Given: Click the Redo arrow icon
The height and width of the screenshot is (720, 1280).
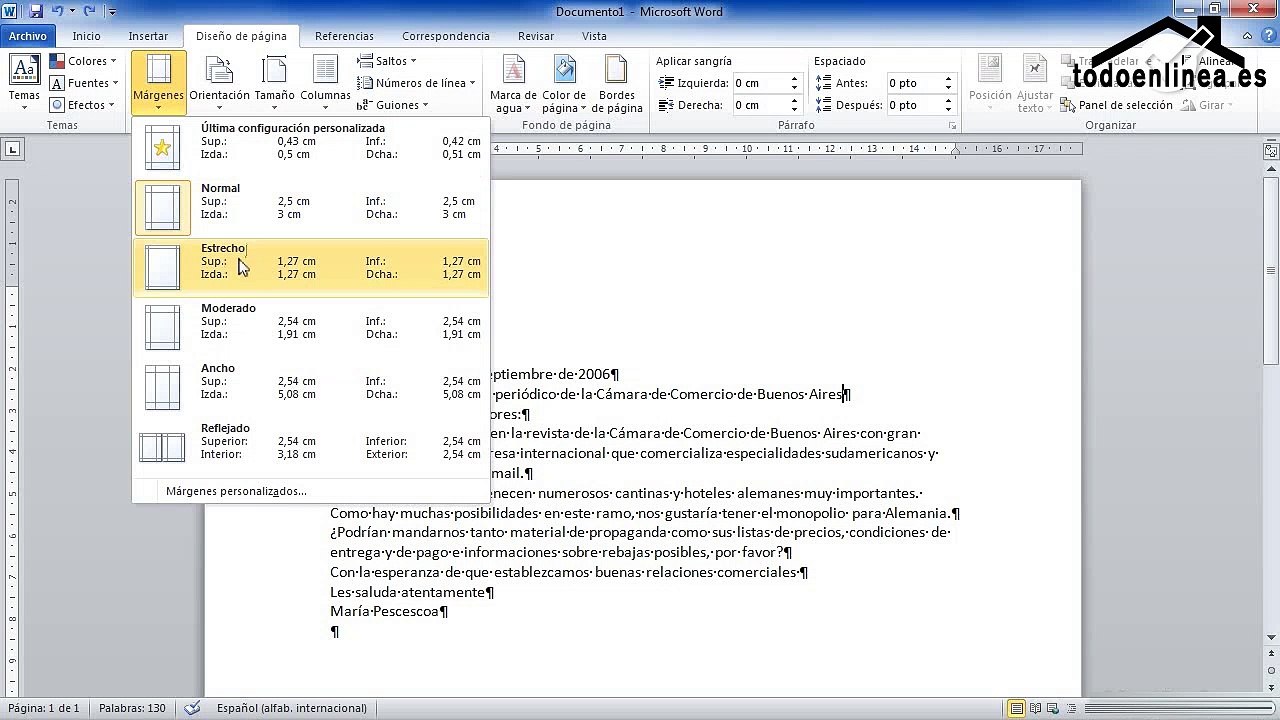Looking at the screenshot, I should click(x=89, y=11).
